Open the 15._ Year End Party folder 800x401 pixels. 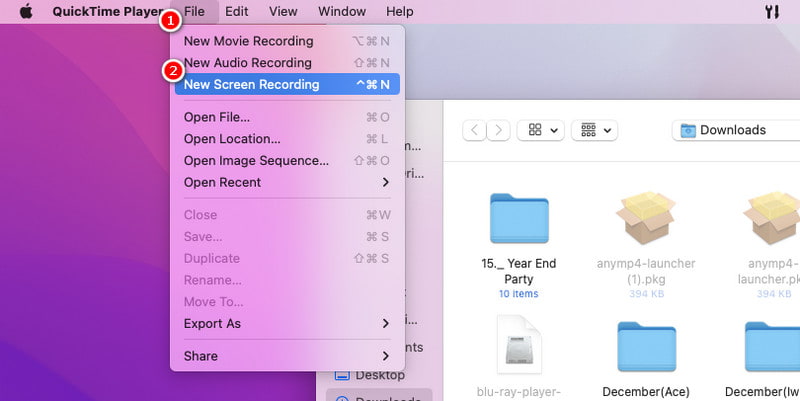[518, 219]
